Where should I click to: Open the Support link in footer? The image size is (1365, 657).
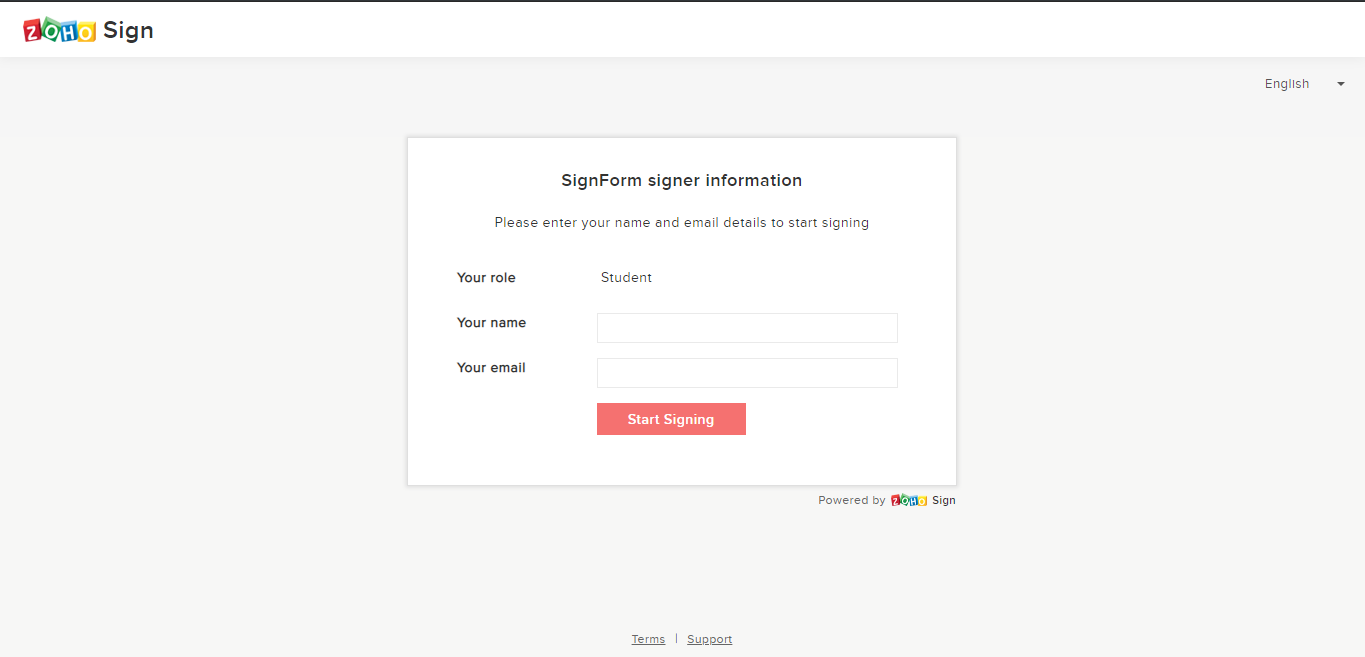point(709,639)
